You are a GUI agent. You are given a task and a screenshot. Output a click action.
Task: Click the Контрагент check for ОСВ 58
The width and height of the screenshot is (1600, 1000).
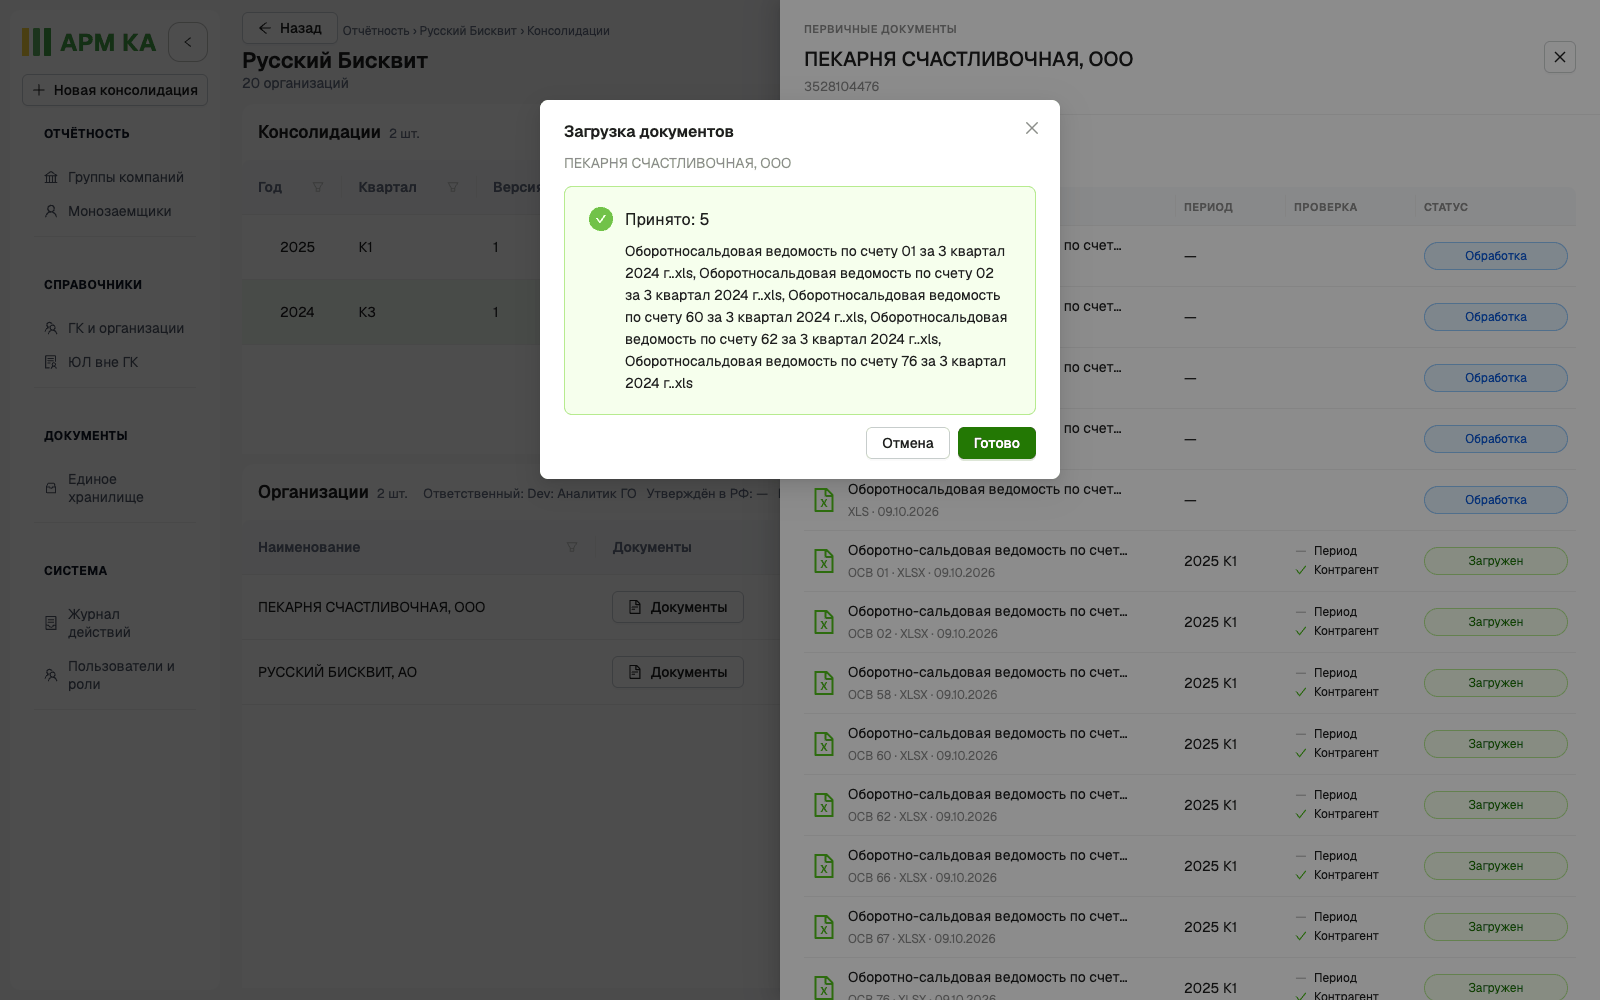tap(1337, 692)
